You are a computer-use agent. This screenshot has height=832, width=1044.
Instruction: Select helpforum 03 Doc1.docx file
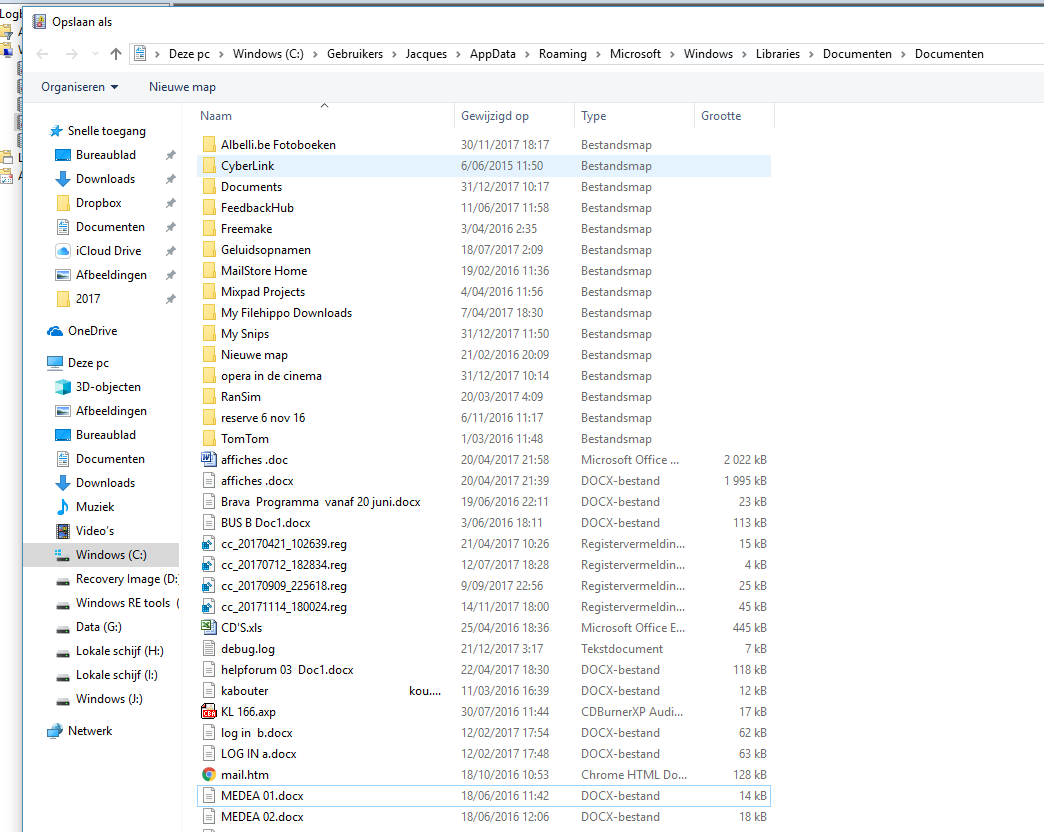pyautogui.click(x=484, y=670)
